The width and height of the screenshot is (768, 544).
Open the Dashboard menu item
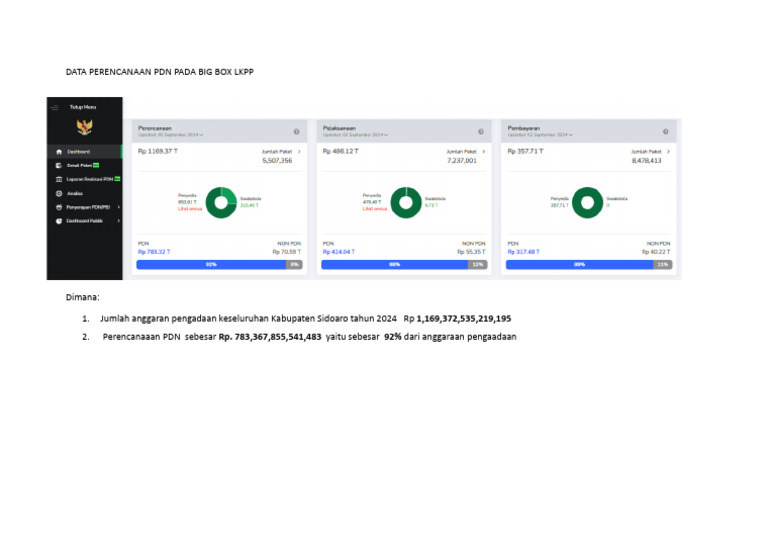tap(85, 152)
